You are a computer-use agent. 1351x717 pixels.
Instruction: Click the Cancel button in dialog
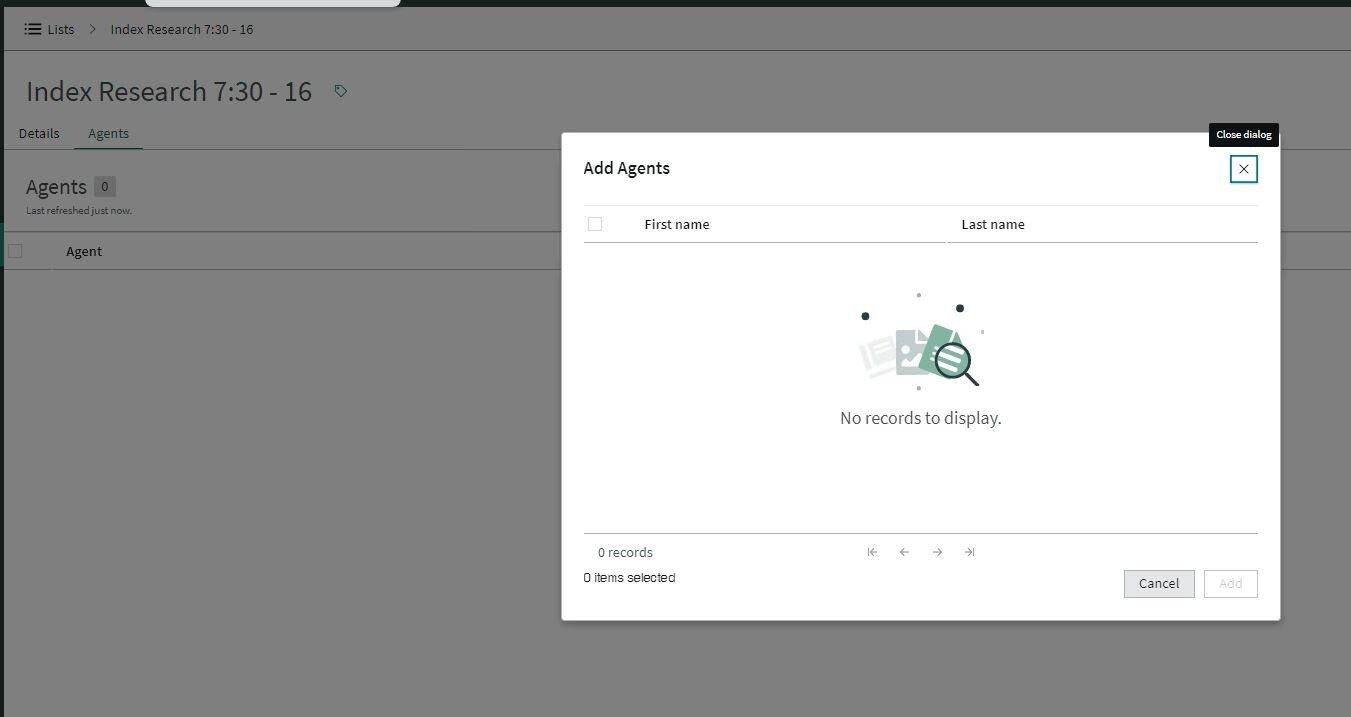pos(1159,584)
